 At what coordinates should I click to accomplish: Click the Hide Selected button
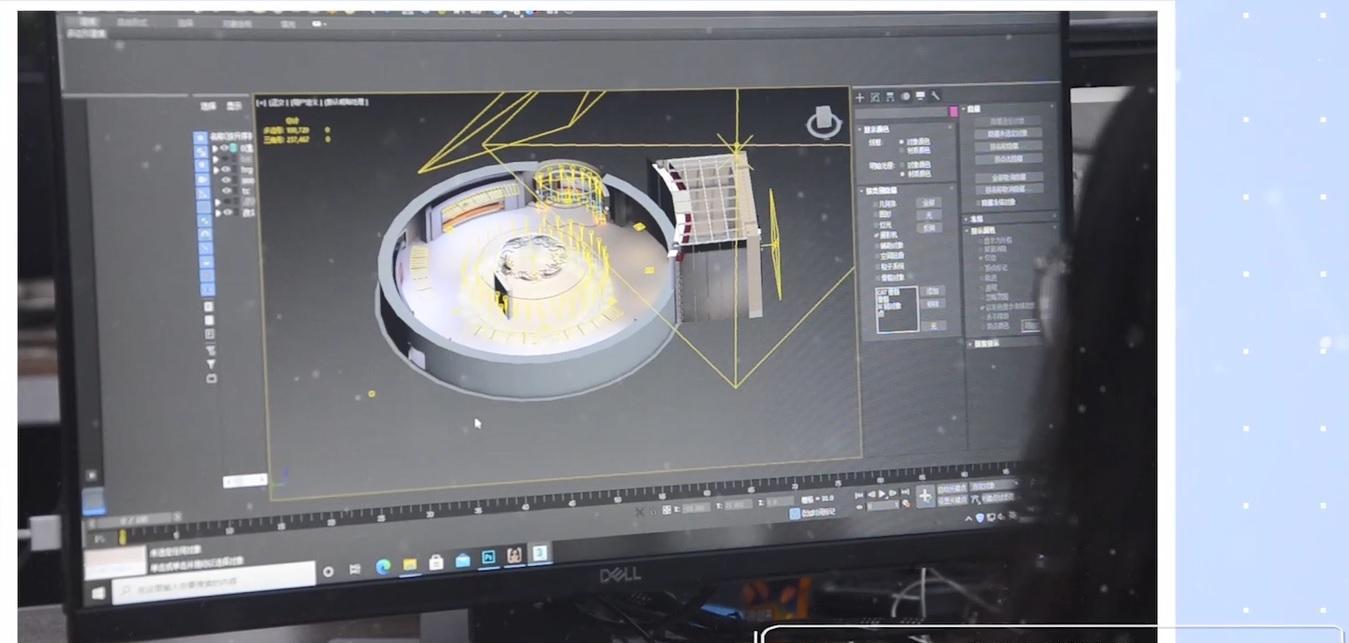click(x=1008, y=120)
